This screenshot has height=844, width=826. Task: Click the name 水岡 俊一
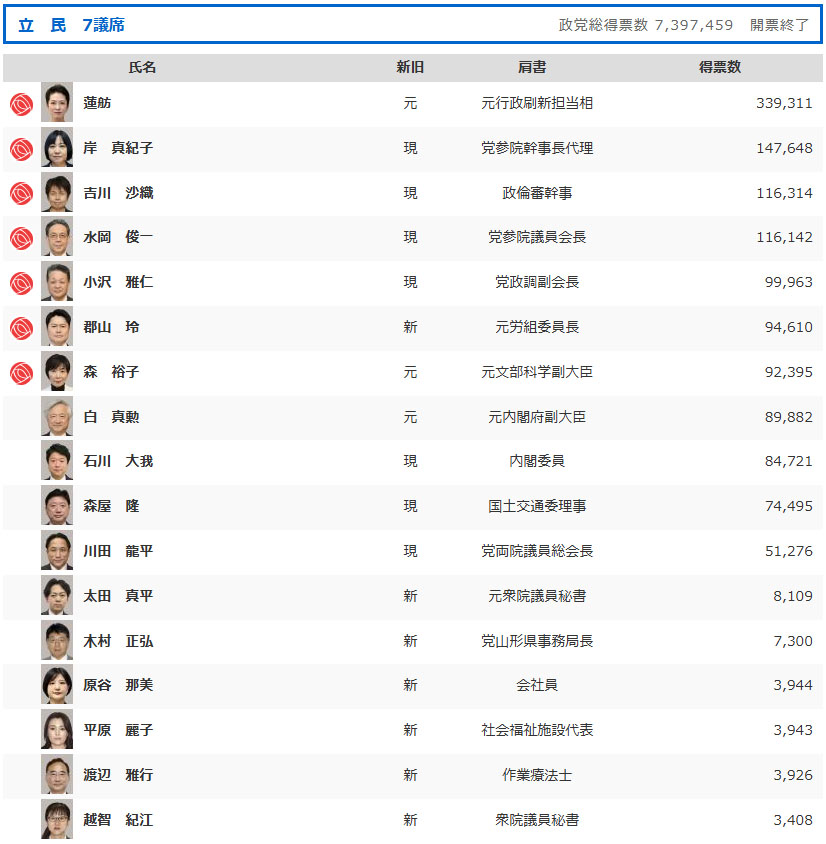[118, 237]
